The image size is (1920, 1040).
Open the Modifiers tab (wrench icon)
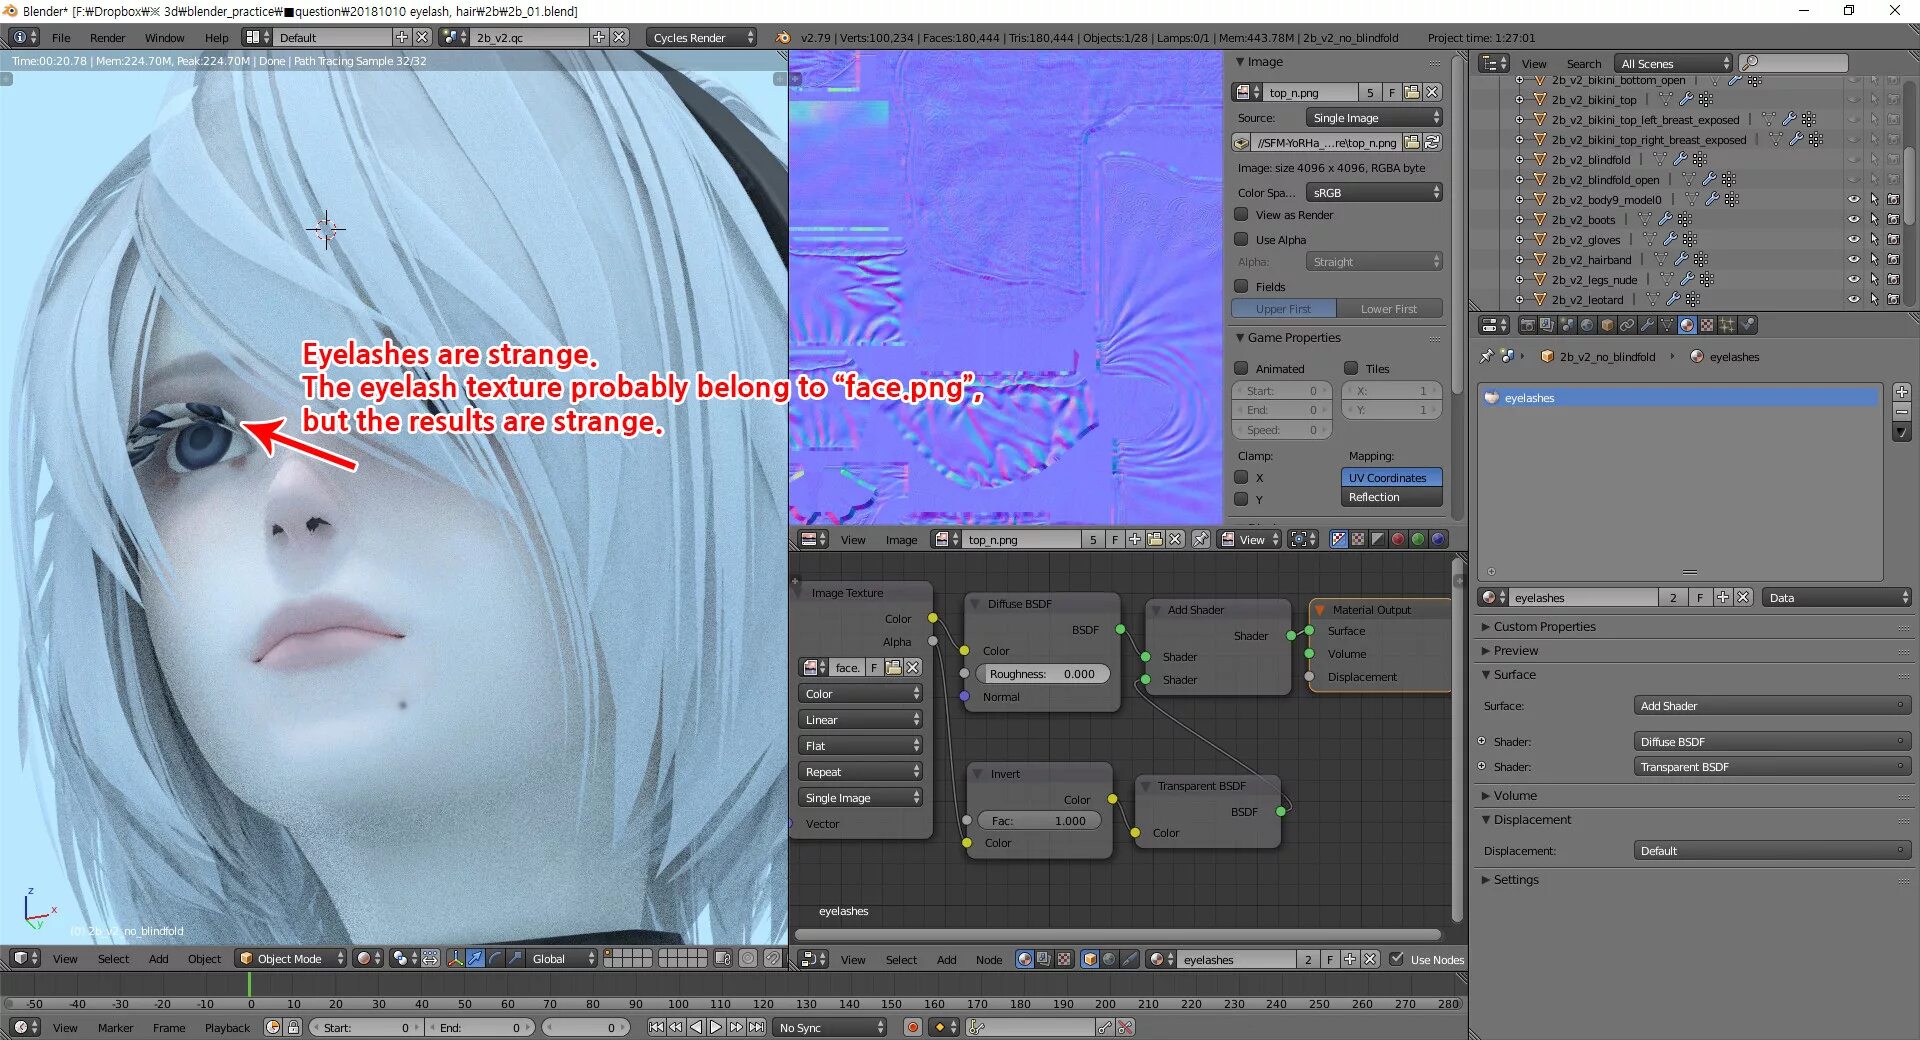tap(1647, 325)
